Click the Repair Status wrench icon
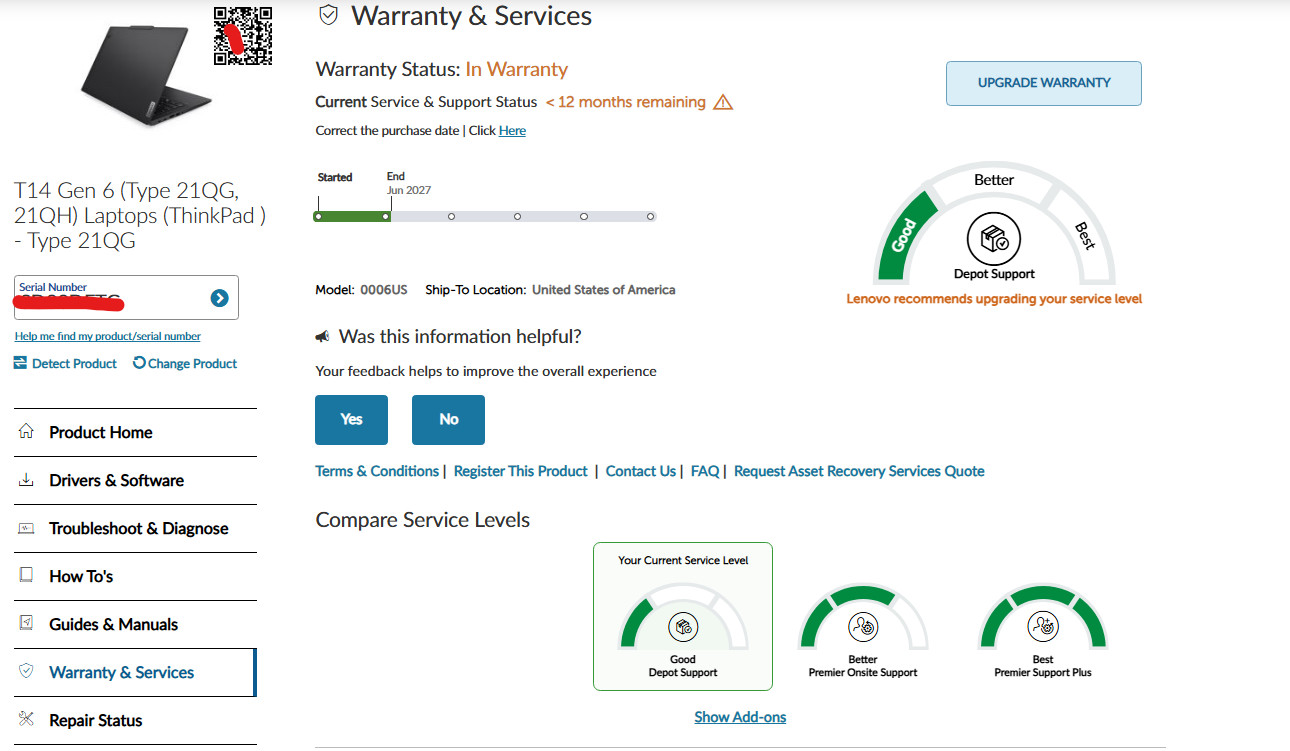 pyautogui.click(x=26, y=720)
